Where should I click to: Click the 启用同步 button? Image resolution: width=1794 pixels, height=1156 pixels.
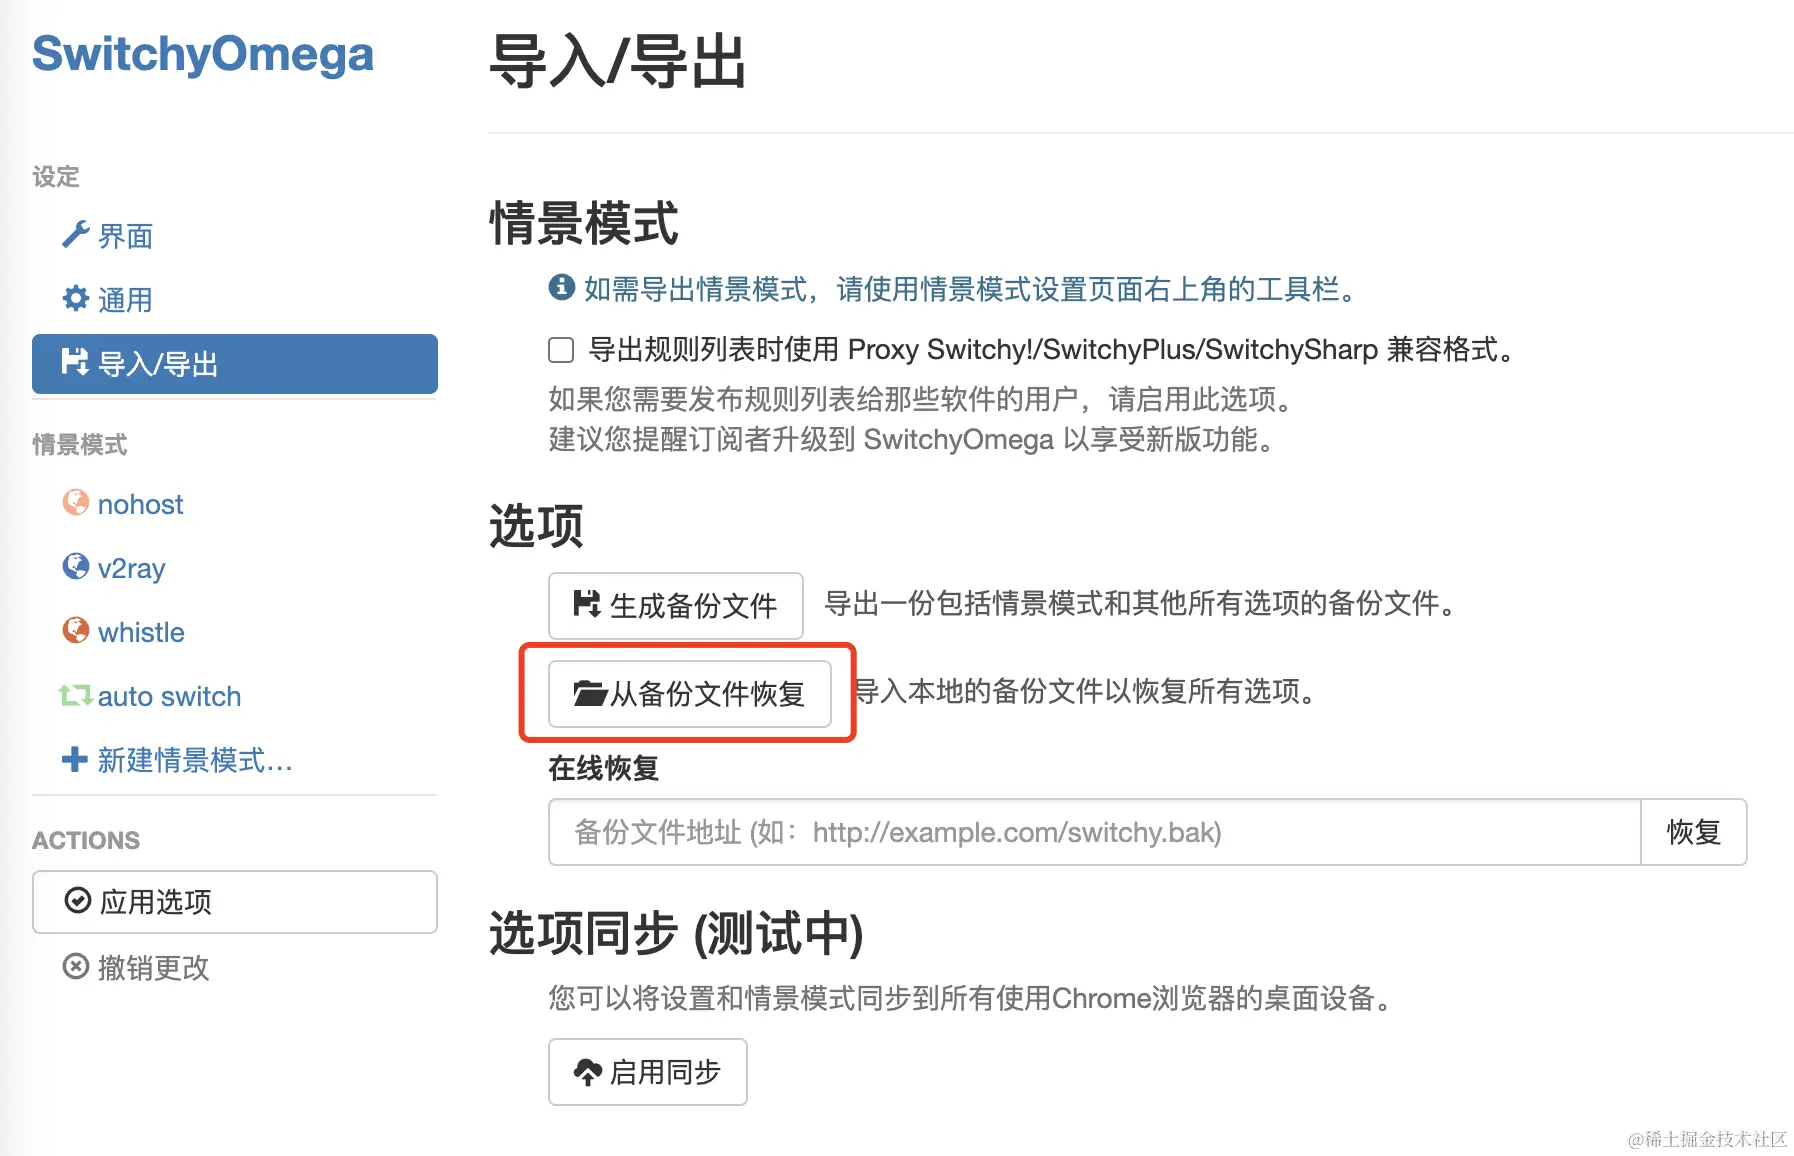click(x=648, y=1072)
